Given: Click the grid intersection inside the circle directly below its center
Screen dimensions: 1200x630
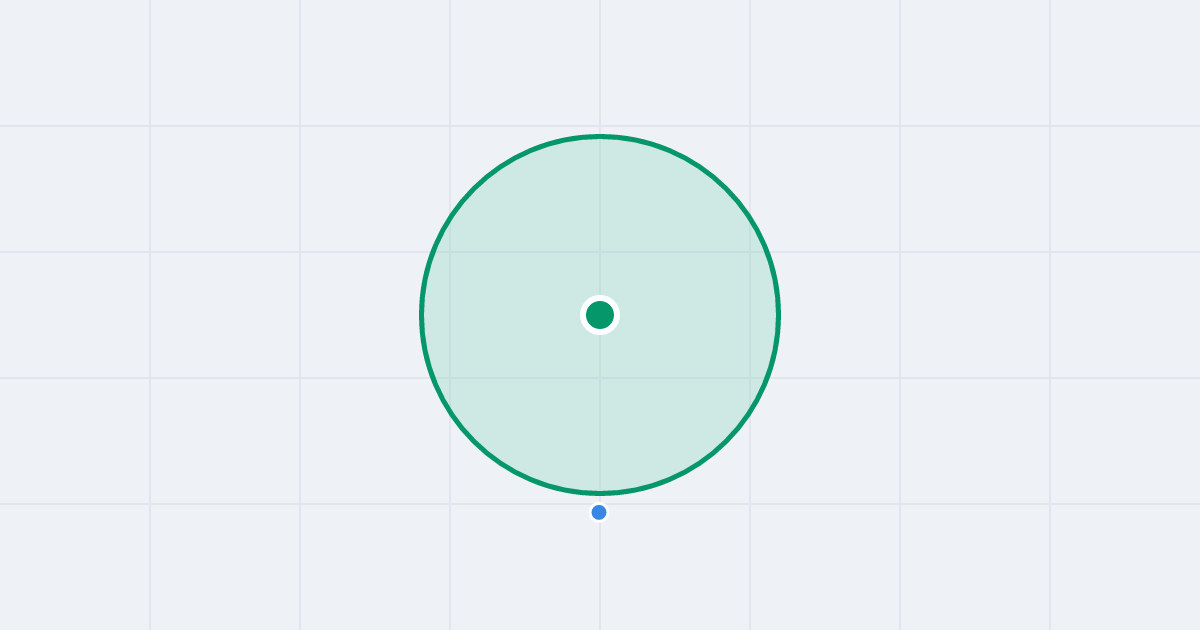Looking at the screenshot, I should (x=600, y=378).
